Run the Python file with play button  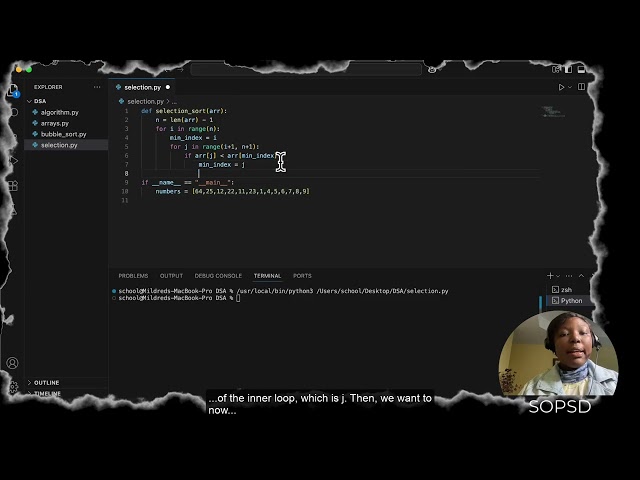click(561, 87)
